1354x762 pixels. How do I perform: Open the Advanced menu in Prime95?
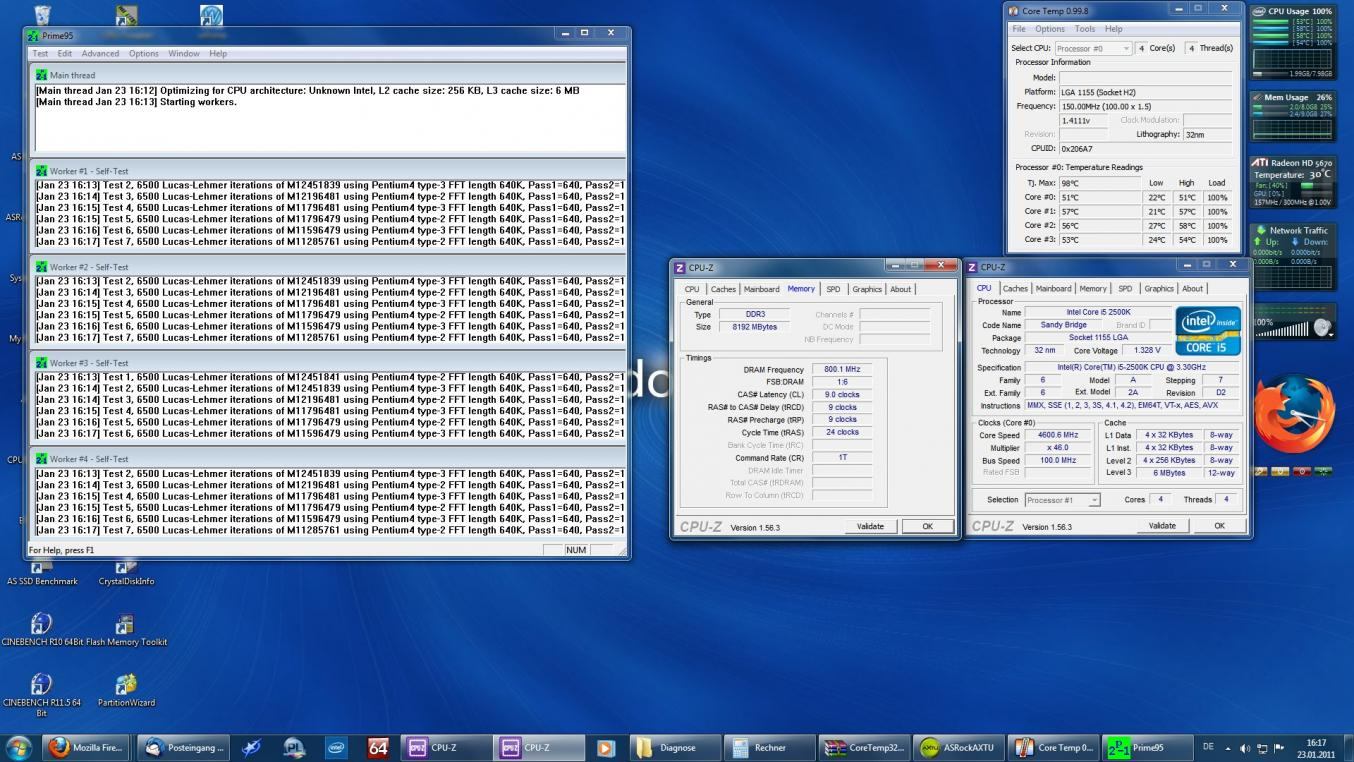[100, 53]
